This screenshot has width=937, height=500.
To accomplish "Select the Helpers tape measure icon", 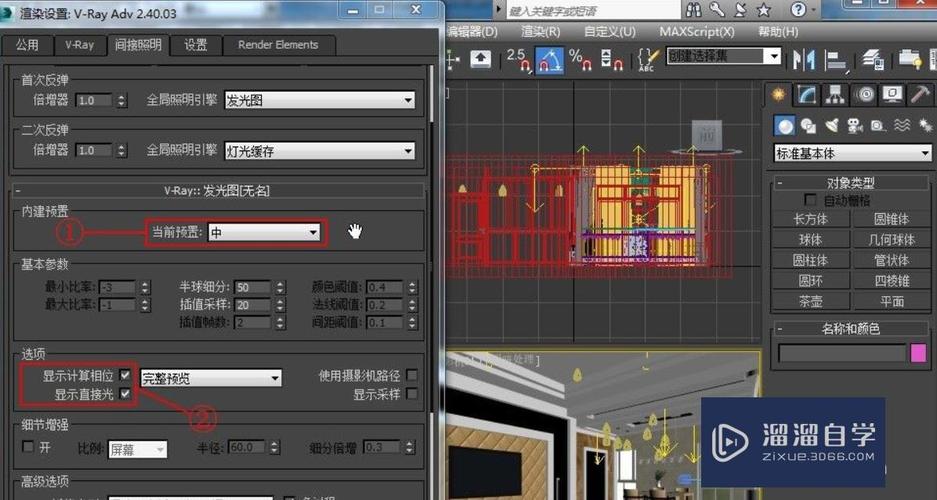I will [878, 125].
